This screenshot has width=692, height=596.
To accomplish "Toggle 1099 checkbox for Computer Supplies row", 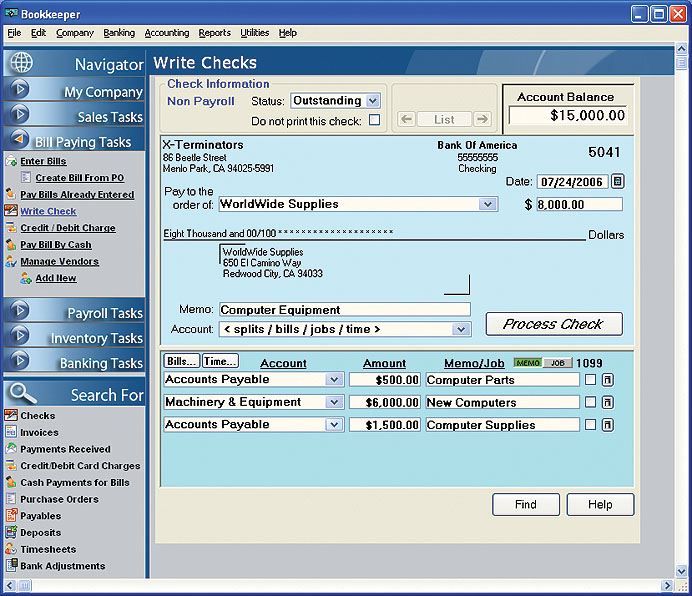I will 590,425.
